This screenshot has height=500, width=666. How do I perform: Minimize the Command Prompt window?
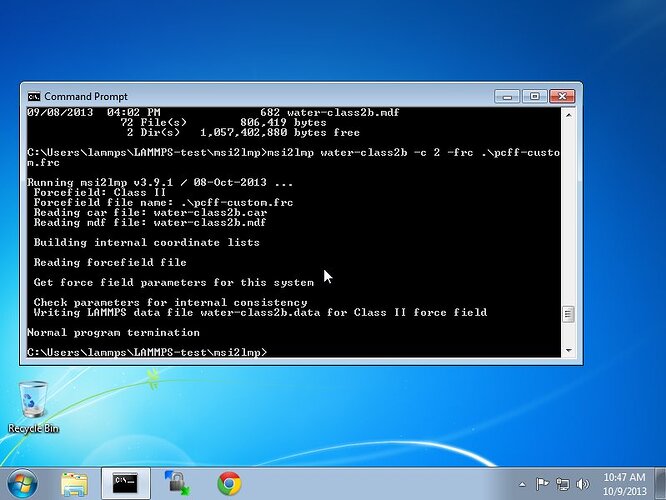(x=507, y=96)
